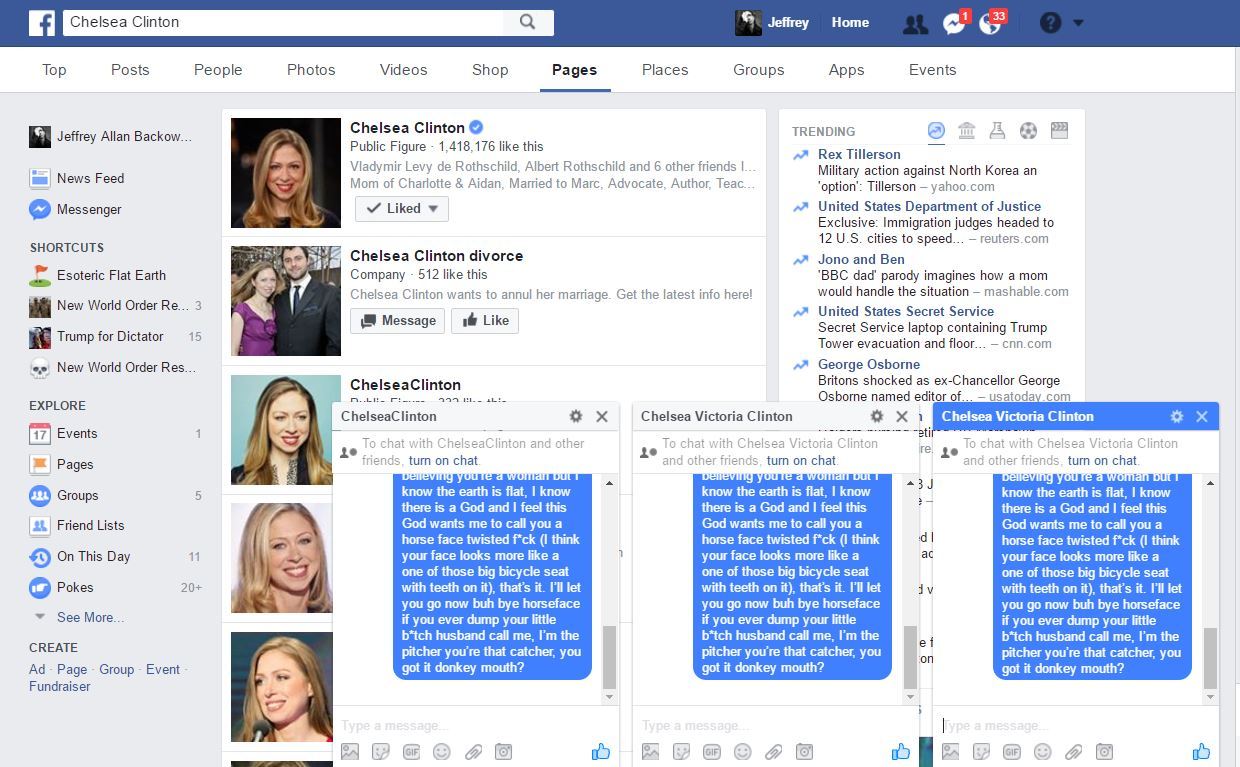The height and width of the screenshot is (767, 1240).
Task: Switch to the Top tab
Action: coord(54,70)
